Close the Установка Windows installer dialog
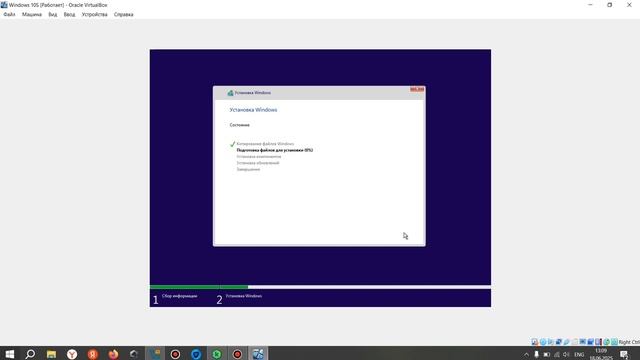 417,89
